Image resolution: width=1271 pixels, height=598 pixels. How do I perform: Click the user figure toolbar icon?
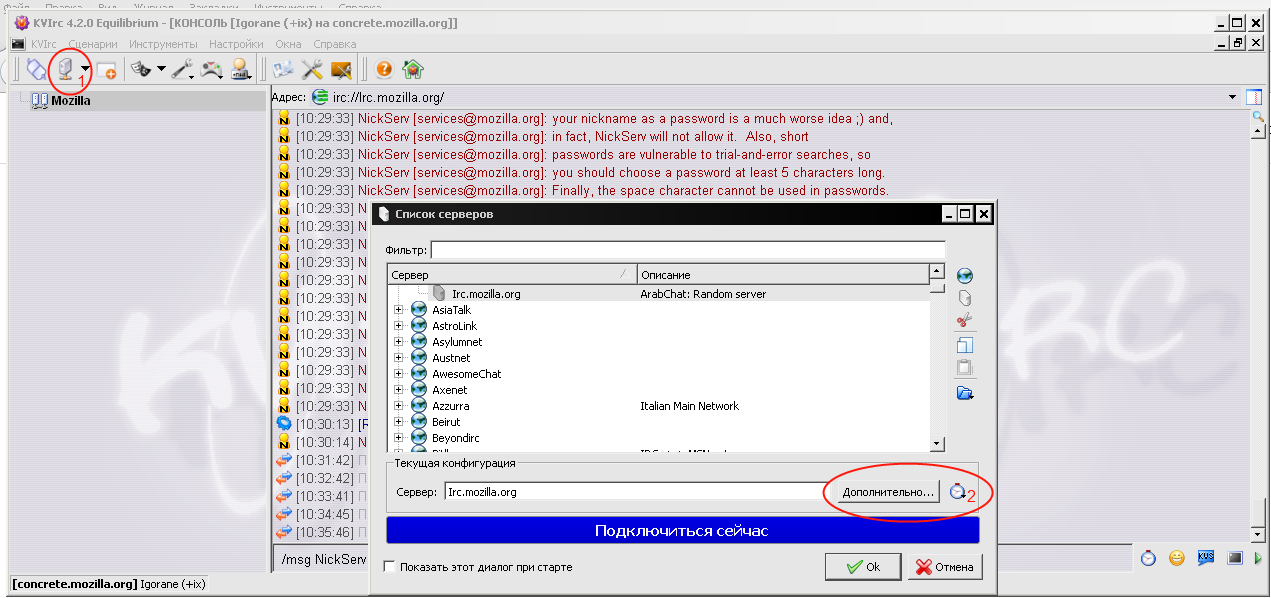pos(241,69)
